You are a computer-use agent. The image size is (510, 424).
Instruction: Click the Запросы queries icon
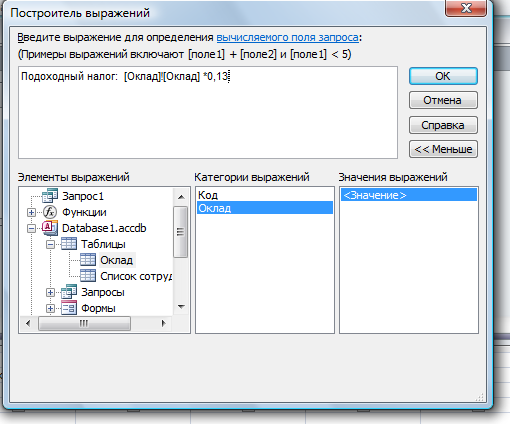coord(69,292)
